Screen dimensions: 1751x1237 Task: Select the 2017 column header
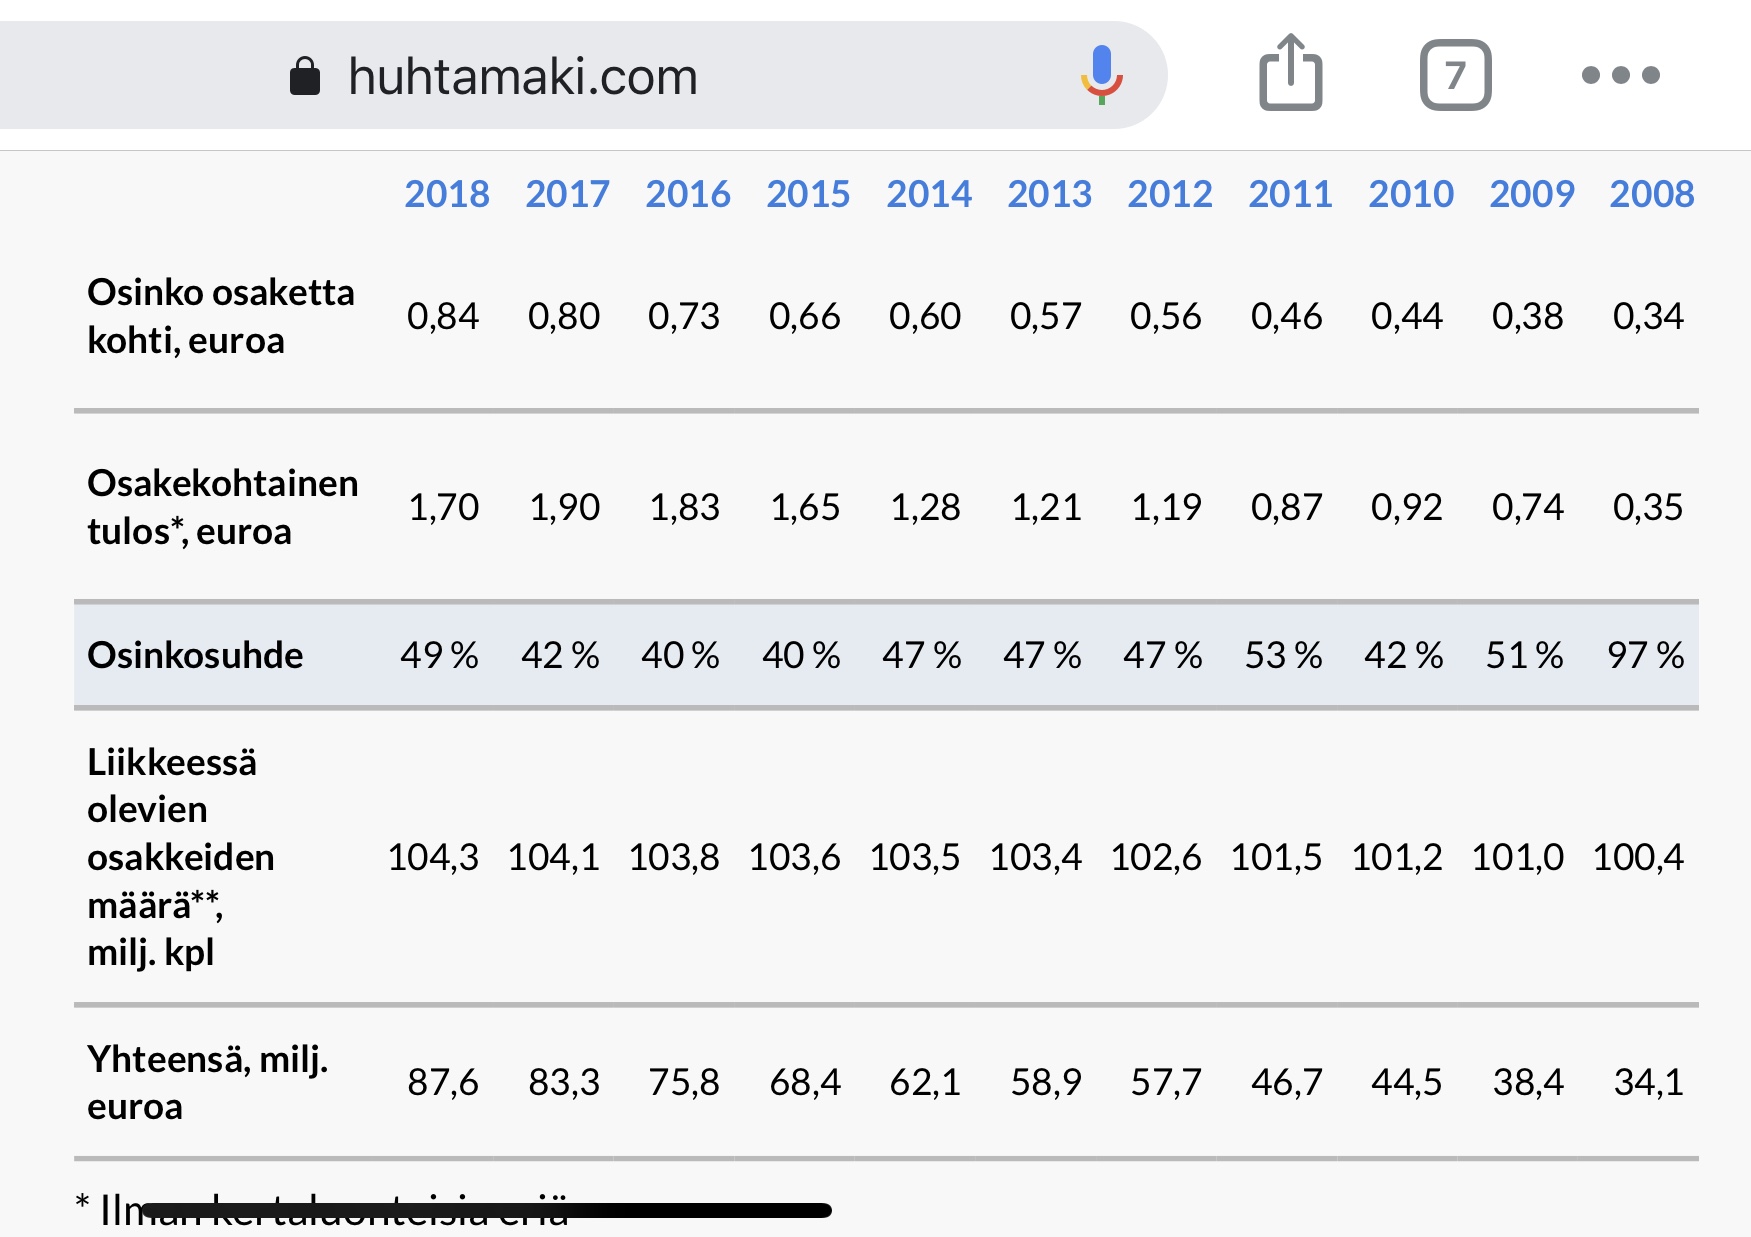(567, 194)
